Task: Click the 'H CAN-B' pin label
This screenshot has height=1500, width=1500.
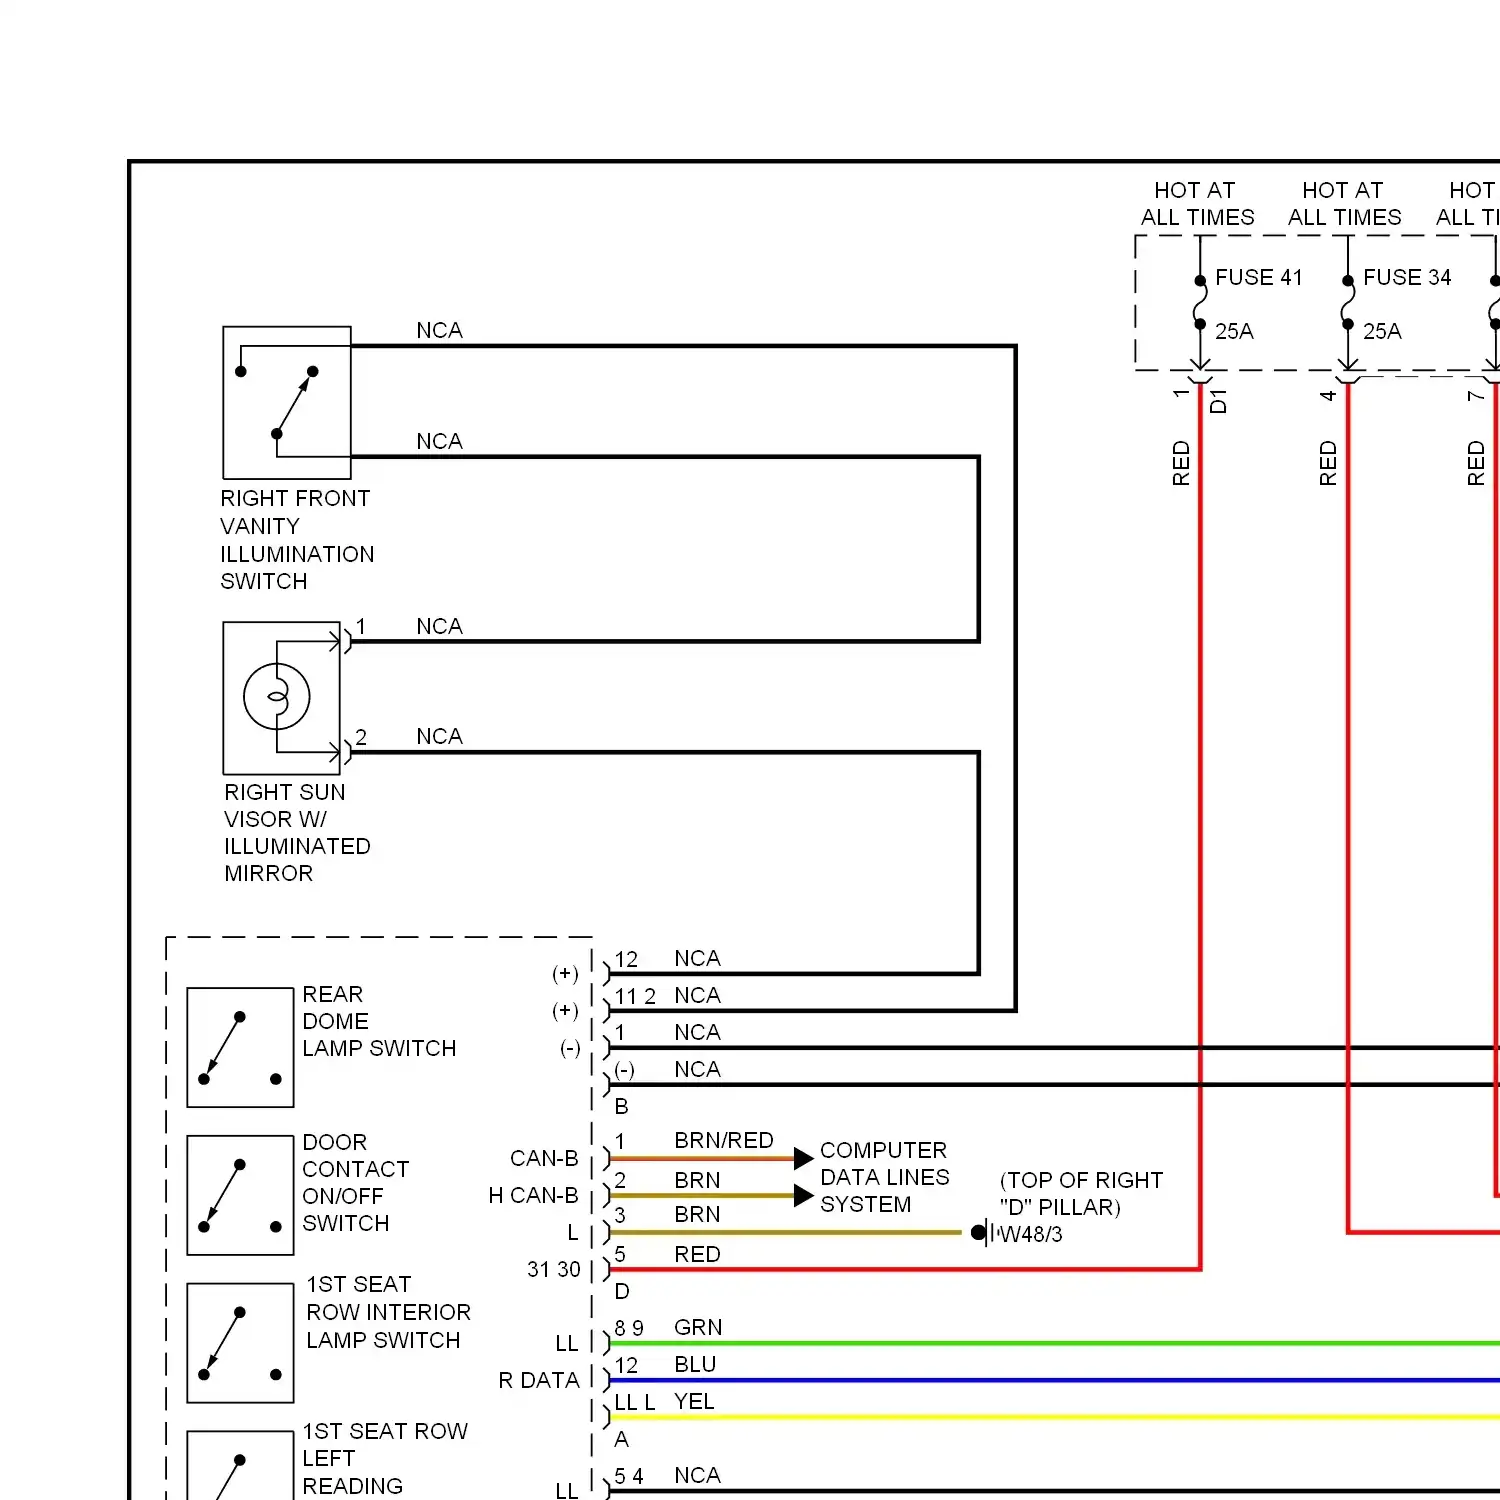Action: (533, 1196)
